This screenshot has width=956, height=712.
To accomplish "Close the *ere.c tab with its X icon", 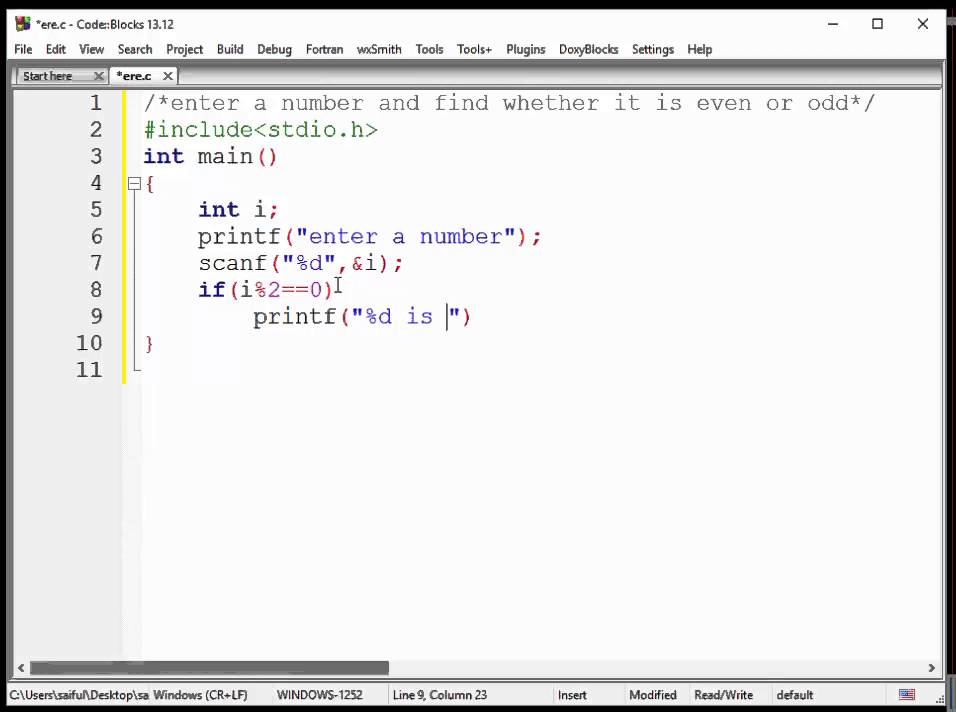I will click(x=167, y=75).
